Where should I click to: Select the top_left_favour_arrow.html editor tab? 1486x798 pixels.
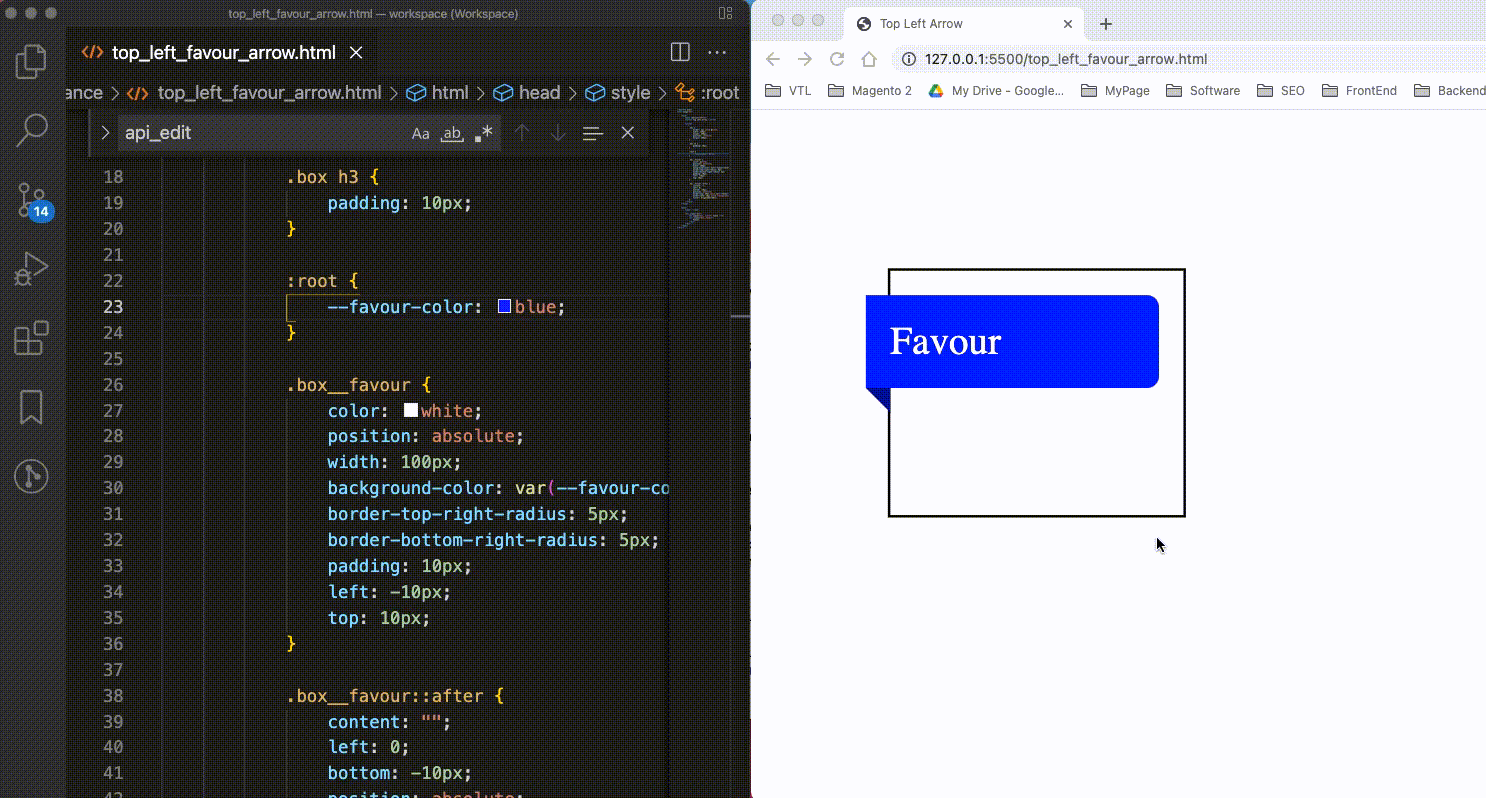[222, 53]
